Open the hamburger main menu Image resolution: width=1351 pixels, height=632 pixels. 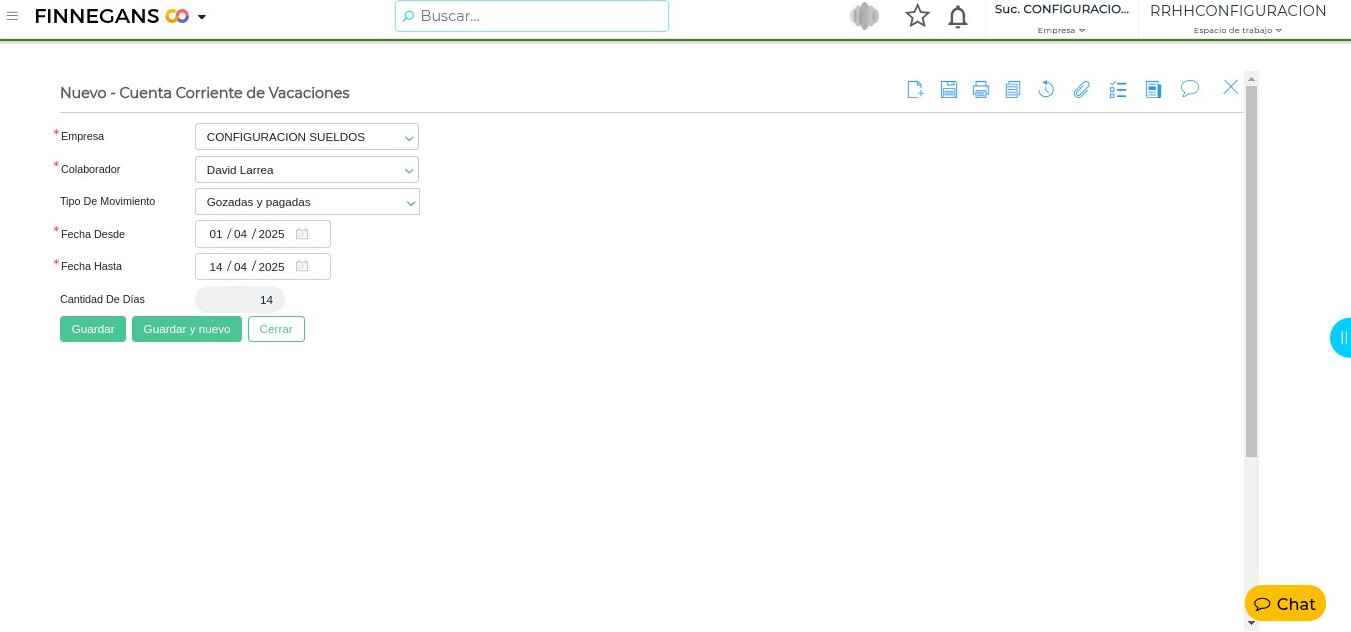pyautogui.click(x=12, y=16)
